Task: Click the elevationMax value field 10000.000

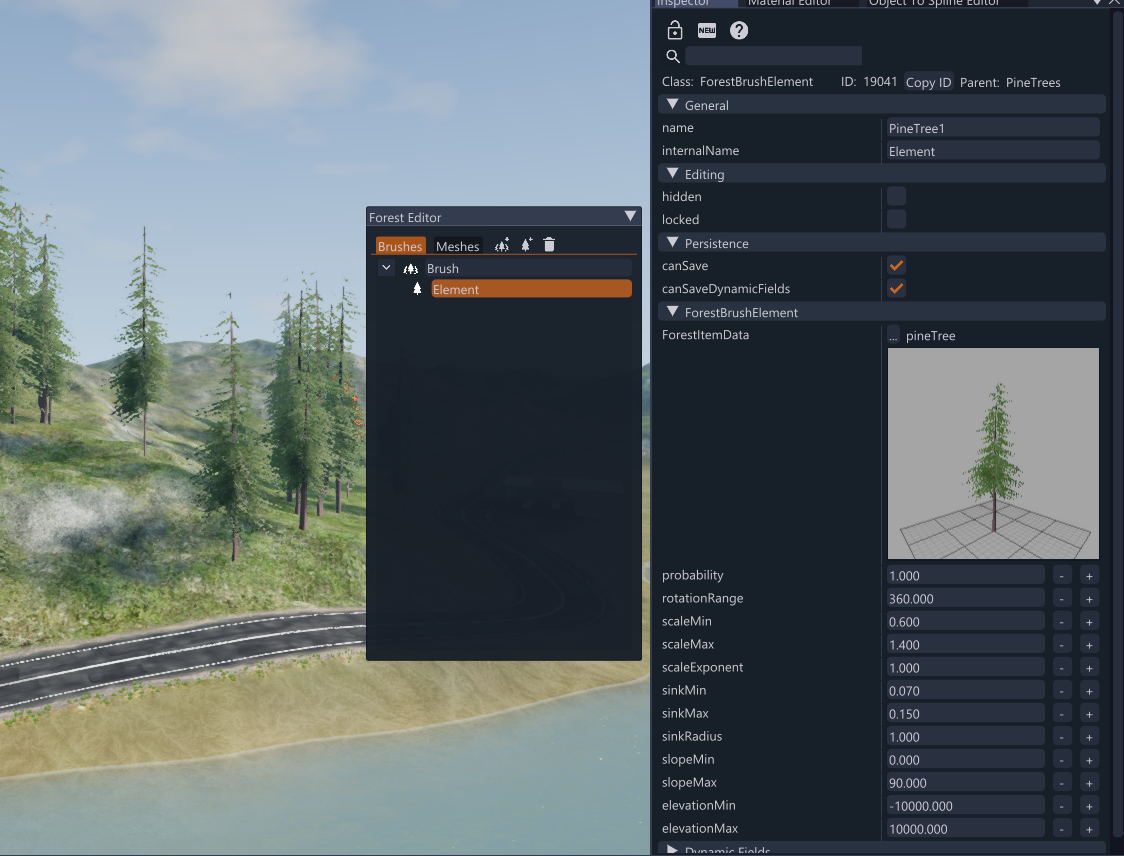Action: click(966, 829)
